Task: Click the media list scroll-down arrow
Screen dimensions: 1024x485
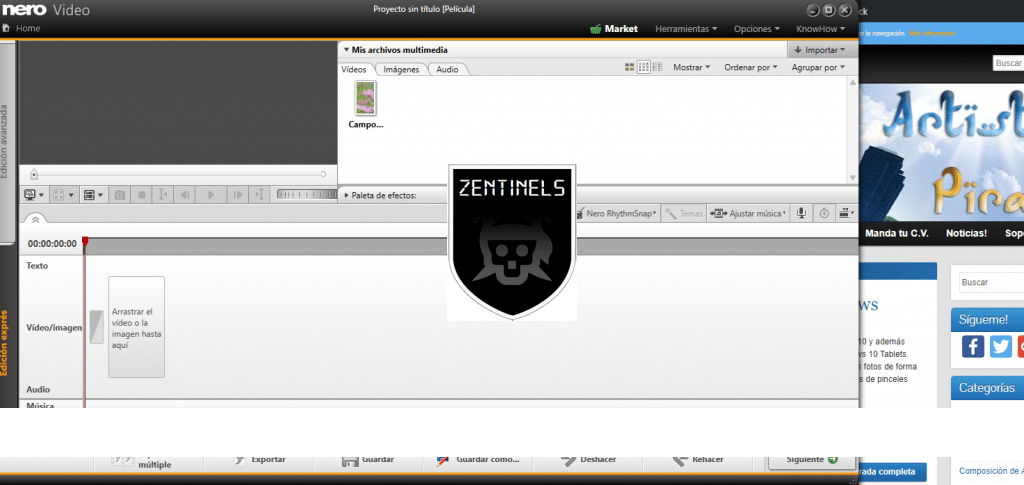Action: click(852, 178)
